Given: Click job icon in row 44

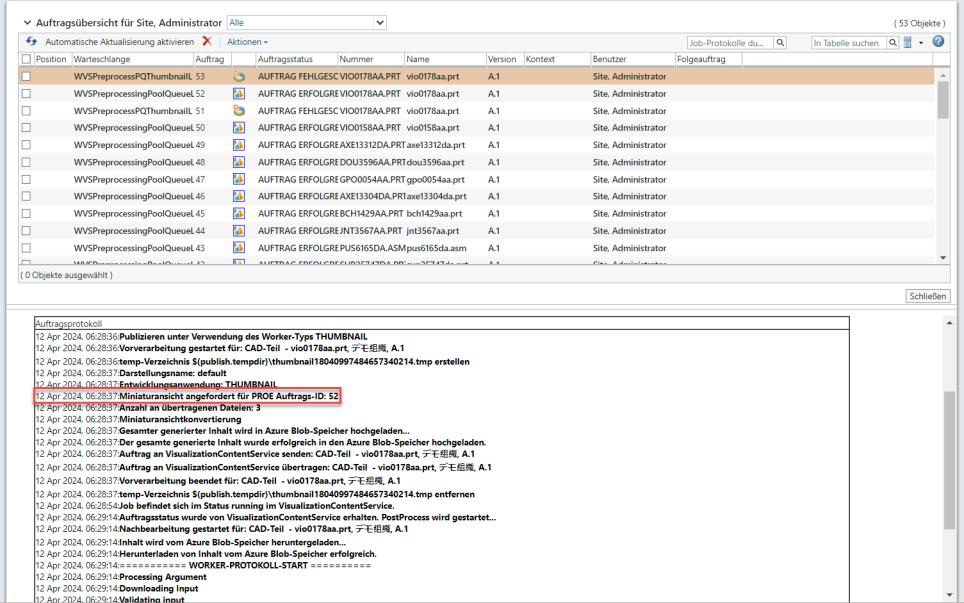Looking at the screenshot, I should tap(239, 231).
